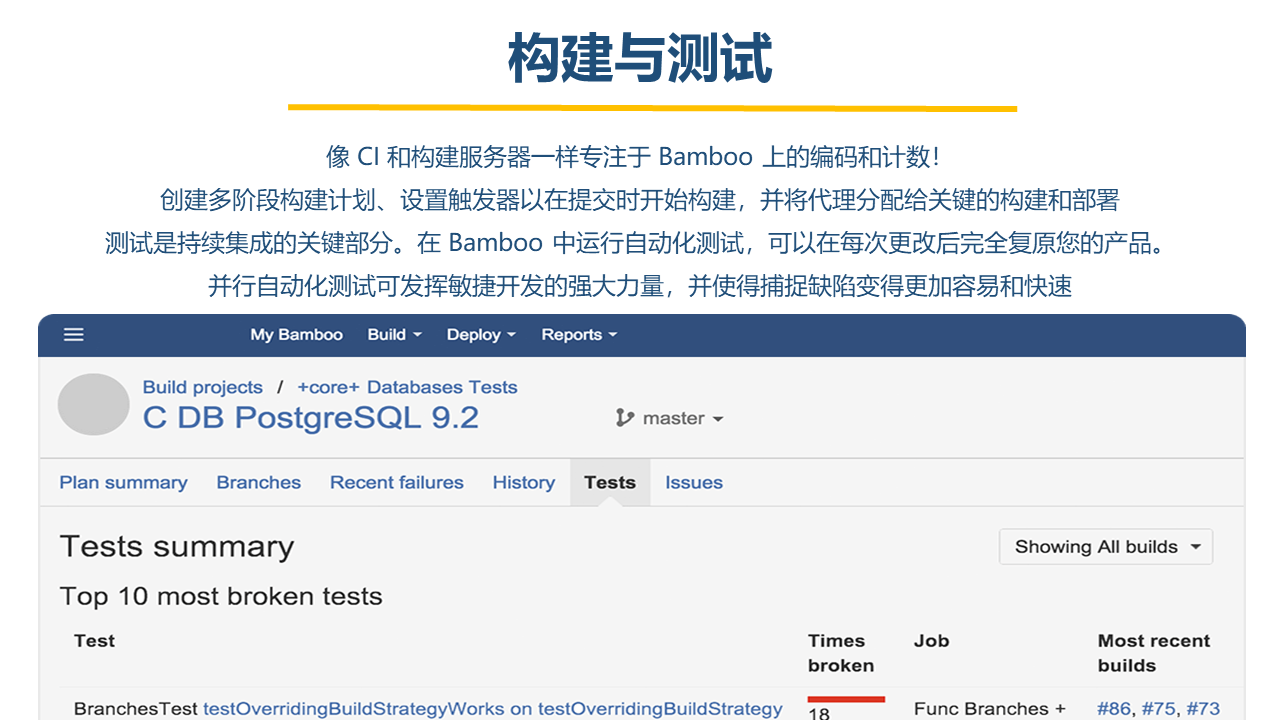Click the red times-broken bar for 18
This screenshot has height=720, width=1280.
(846, 699)
